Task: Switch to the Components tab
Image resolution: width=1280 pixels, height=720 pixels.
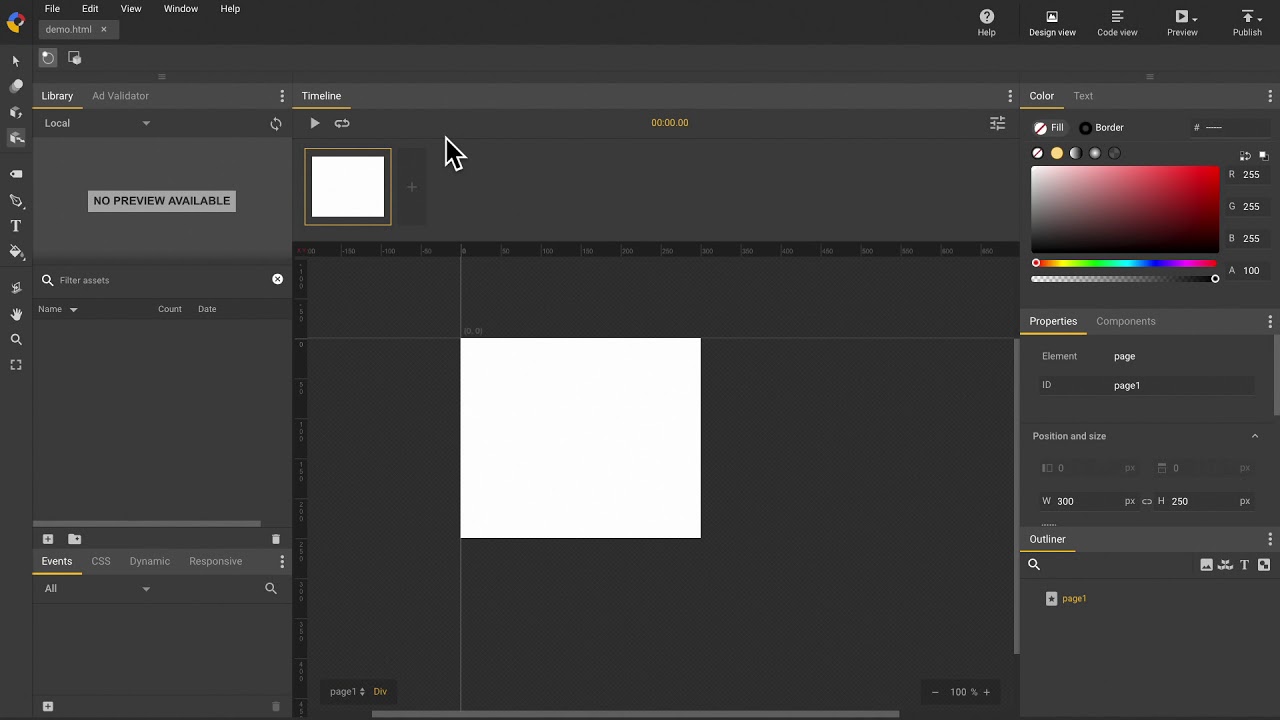Action: pyautogui.click(x=1126, y=321)
